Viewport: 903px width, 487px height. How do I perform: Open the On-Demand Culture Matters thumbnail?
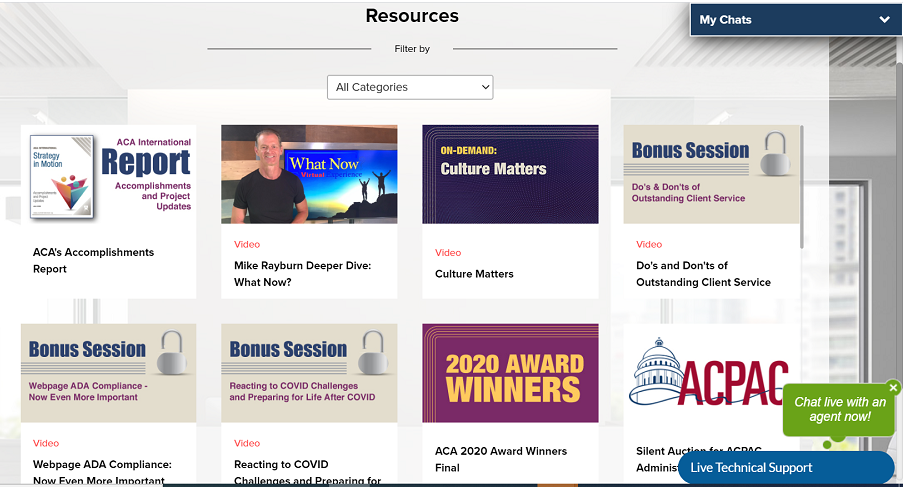(510, 174)
